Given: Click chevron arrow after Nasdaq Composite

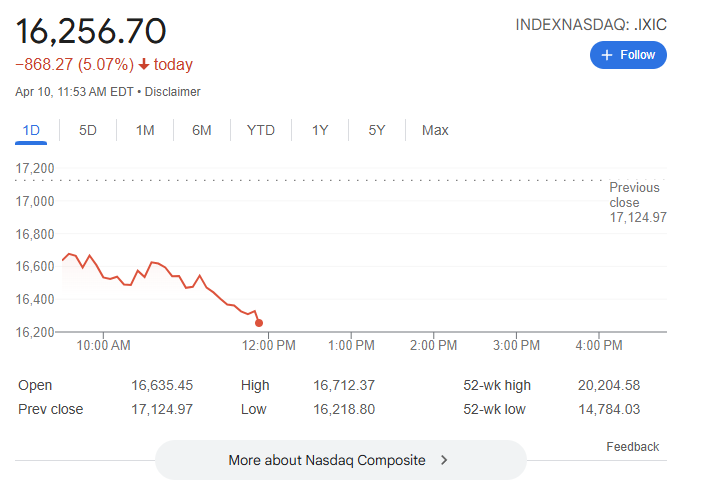Looking at the screenshot, I should [x=444, y=461].
